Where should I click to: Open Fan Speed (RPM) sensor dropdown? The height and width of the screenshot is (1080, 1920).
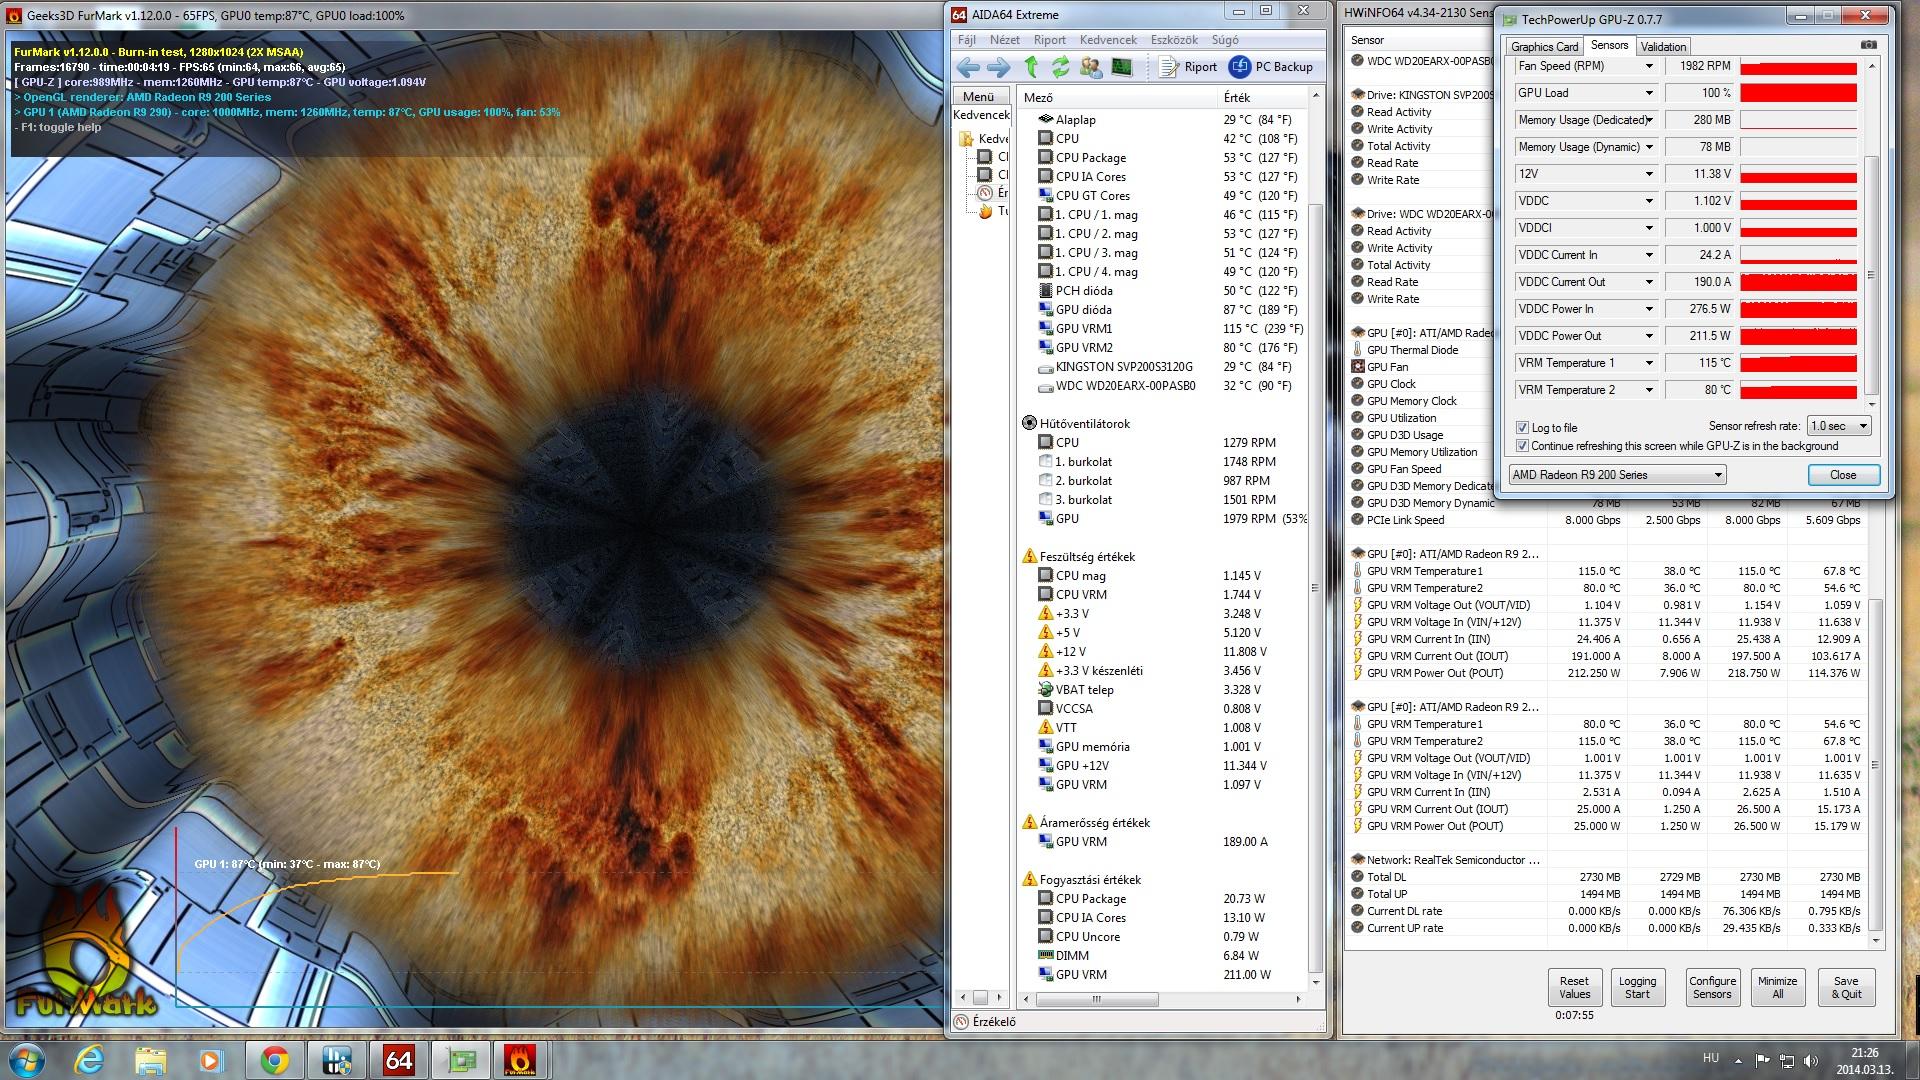click(1649, 66)
